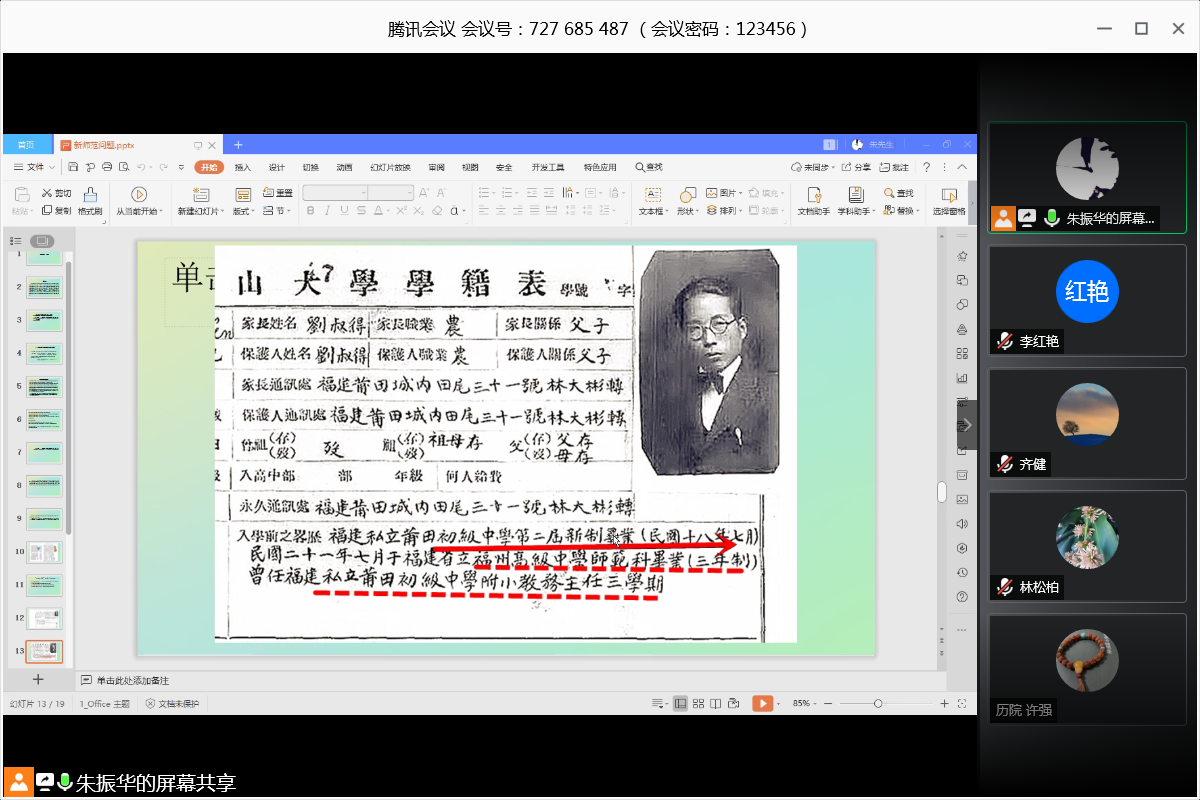Screen dimensions: 1200x800
Task: Toggle bold formatting button
Action: click(311, 211)
